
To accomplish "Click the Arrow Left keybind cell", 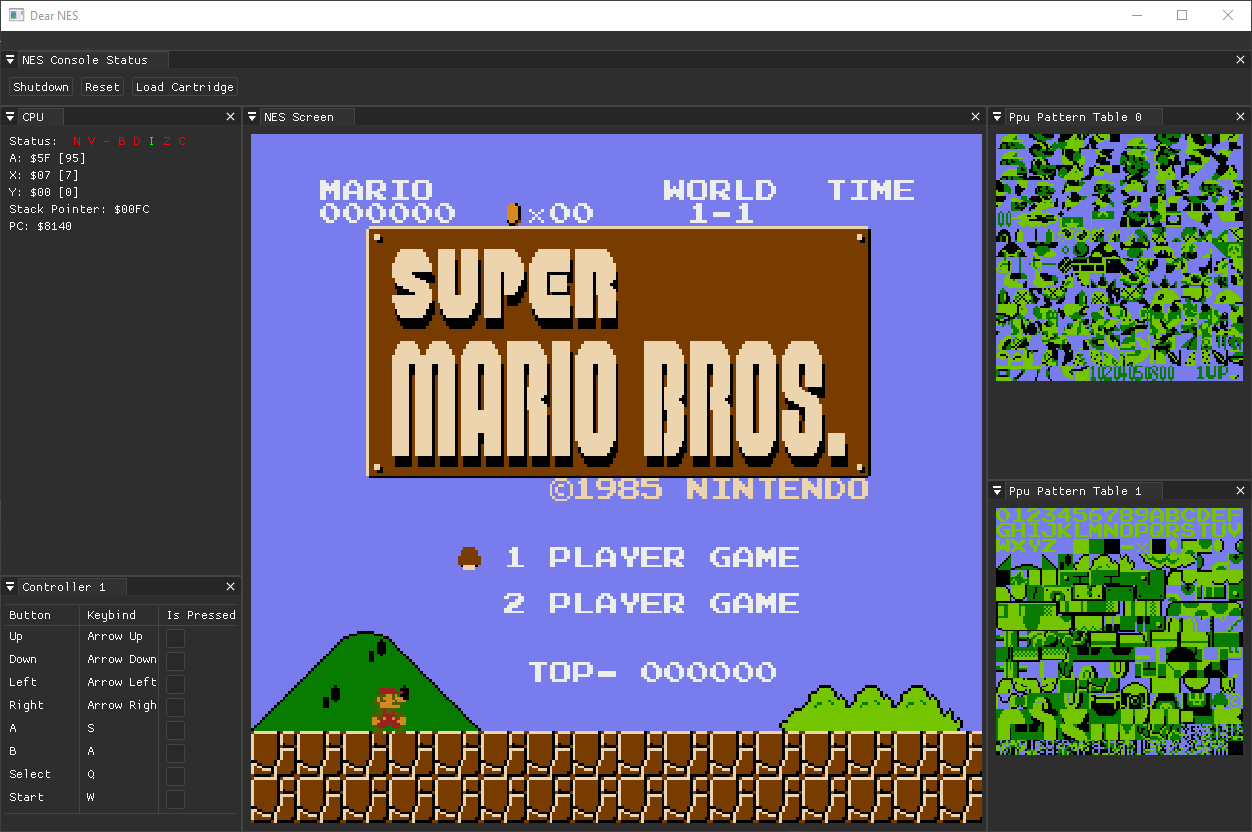I will 122,683.
